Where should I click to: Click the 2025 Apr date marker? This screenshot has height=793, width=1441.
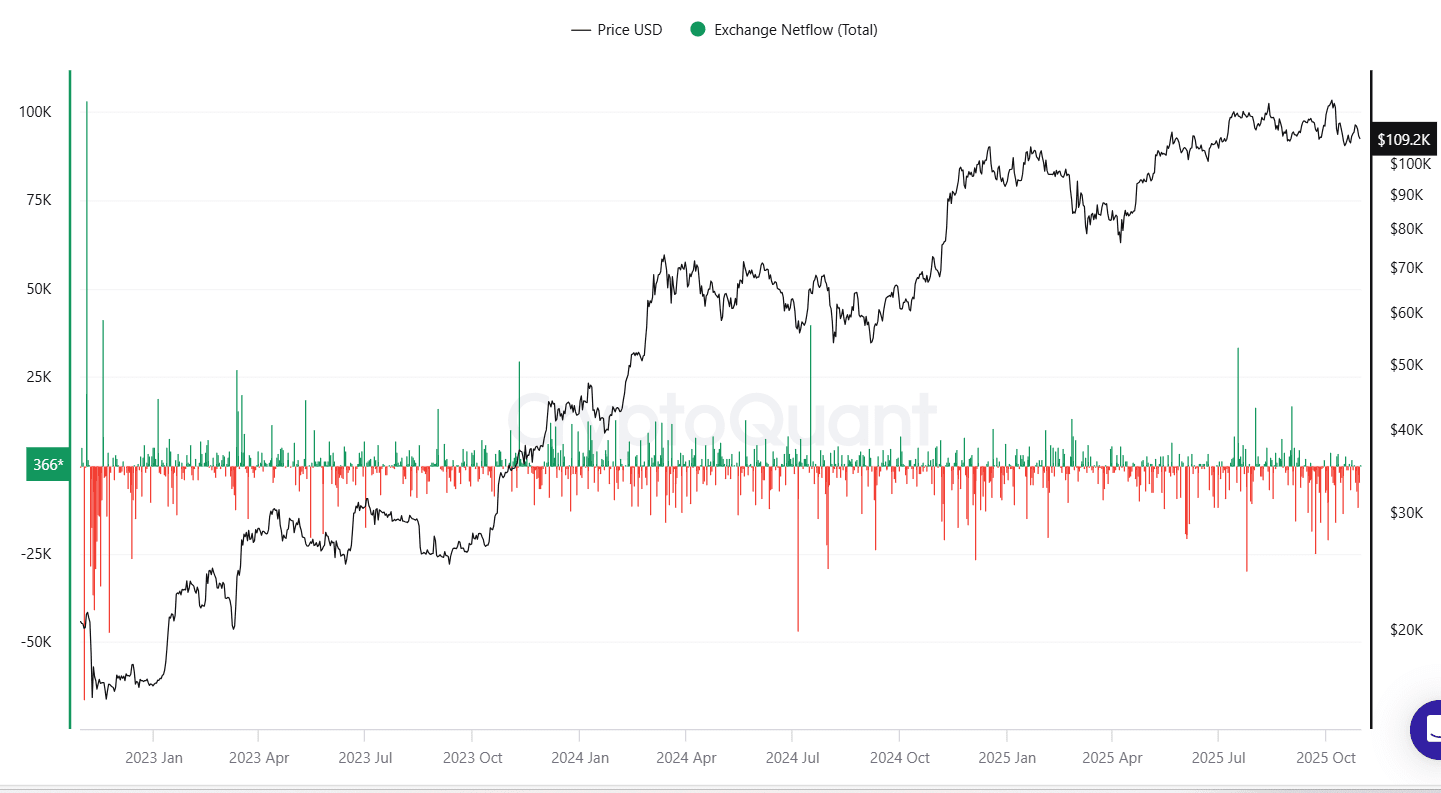point(1112,758)
